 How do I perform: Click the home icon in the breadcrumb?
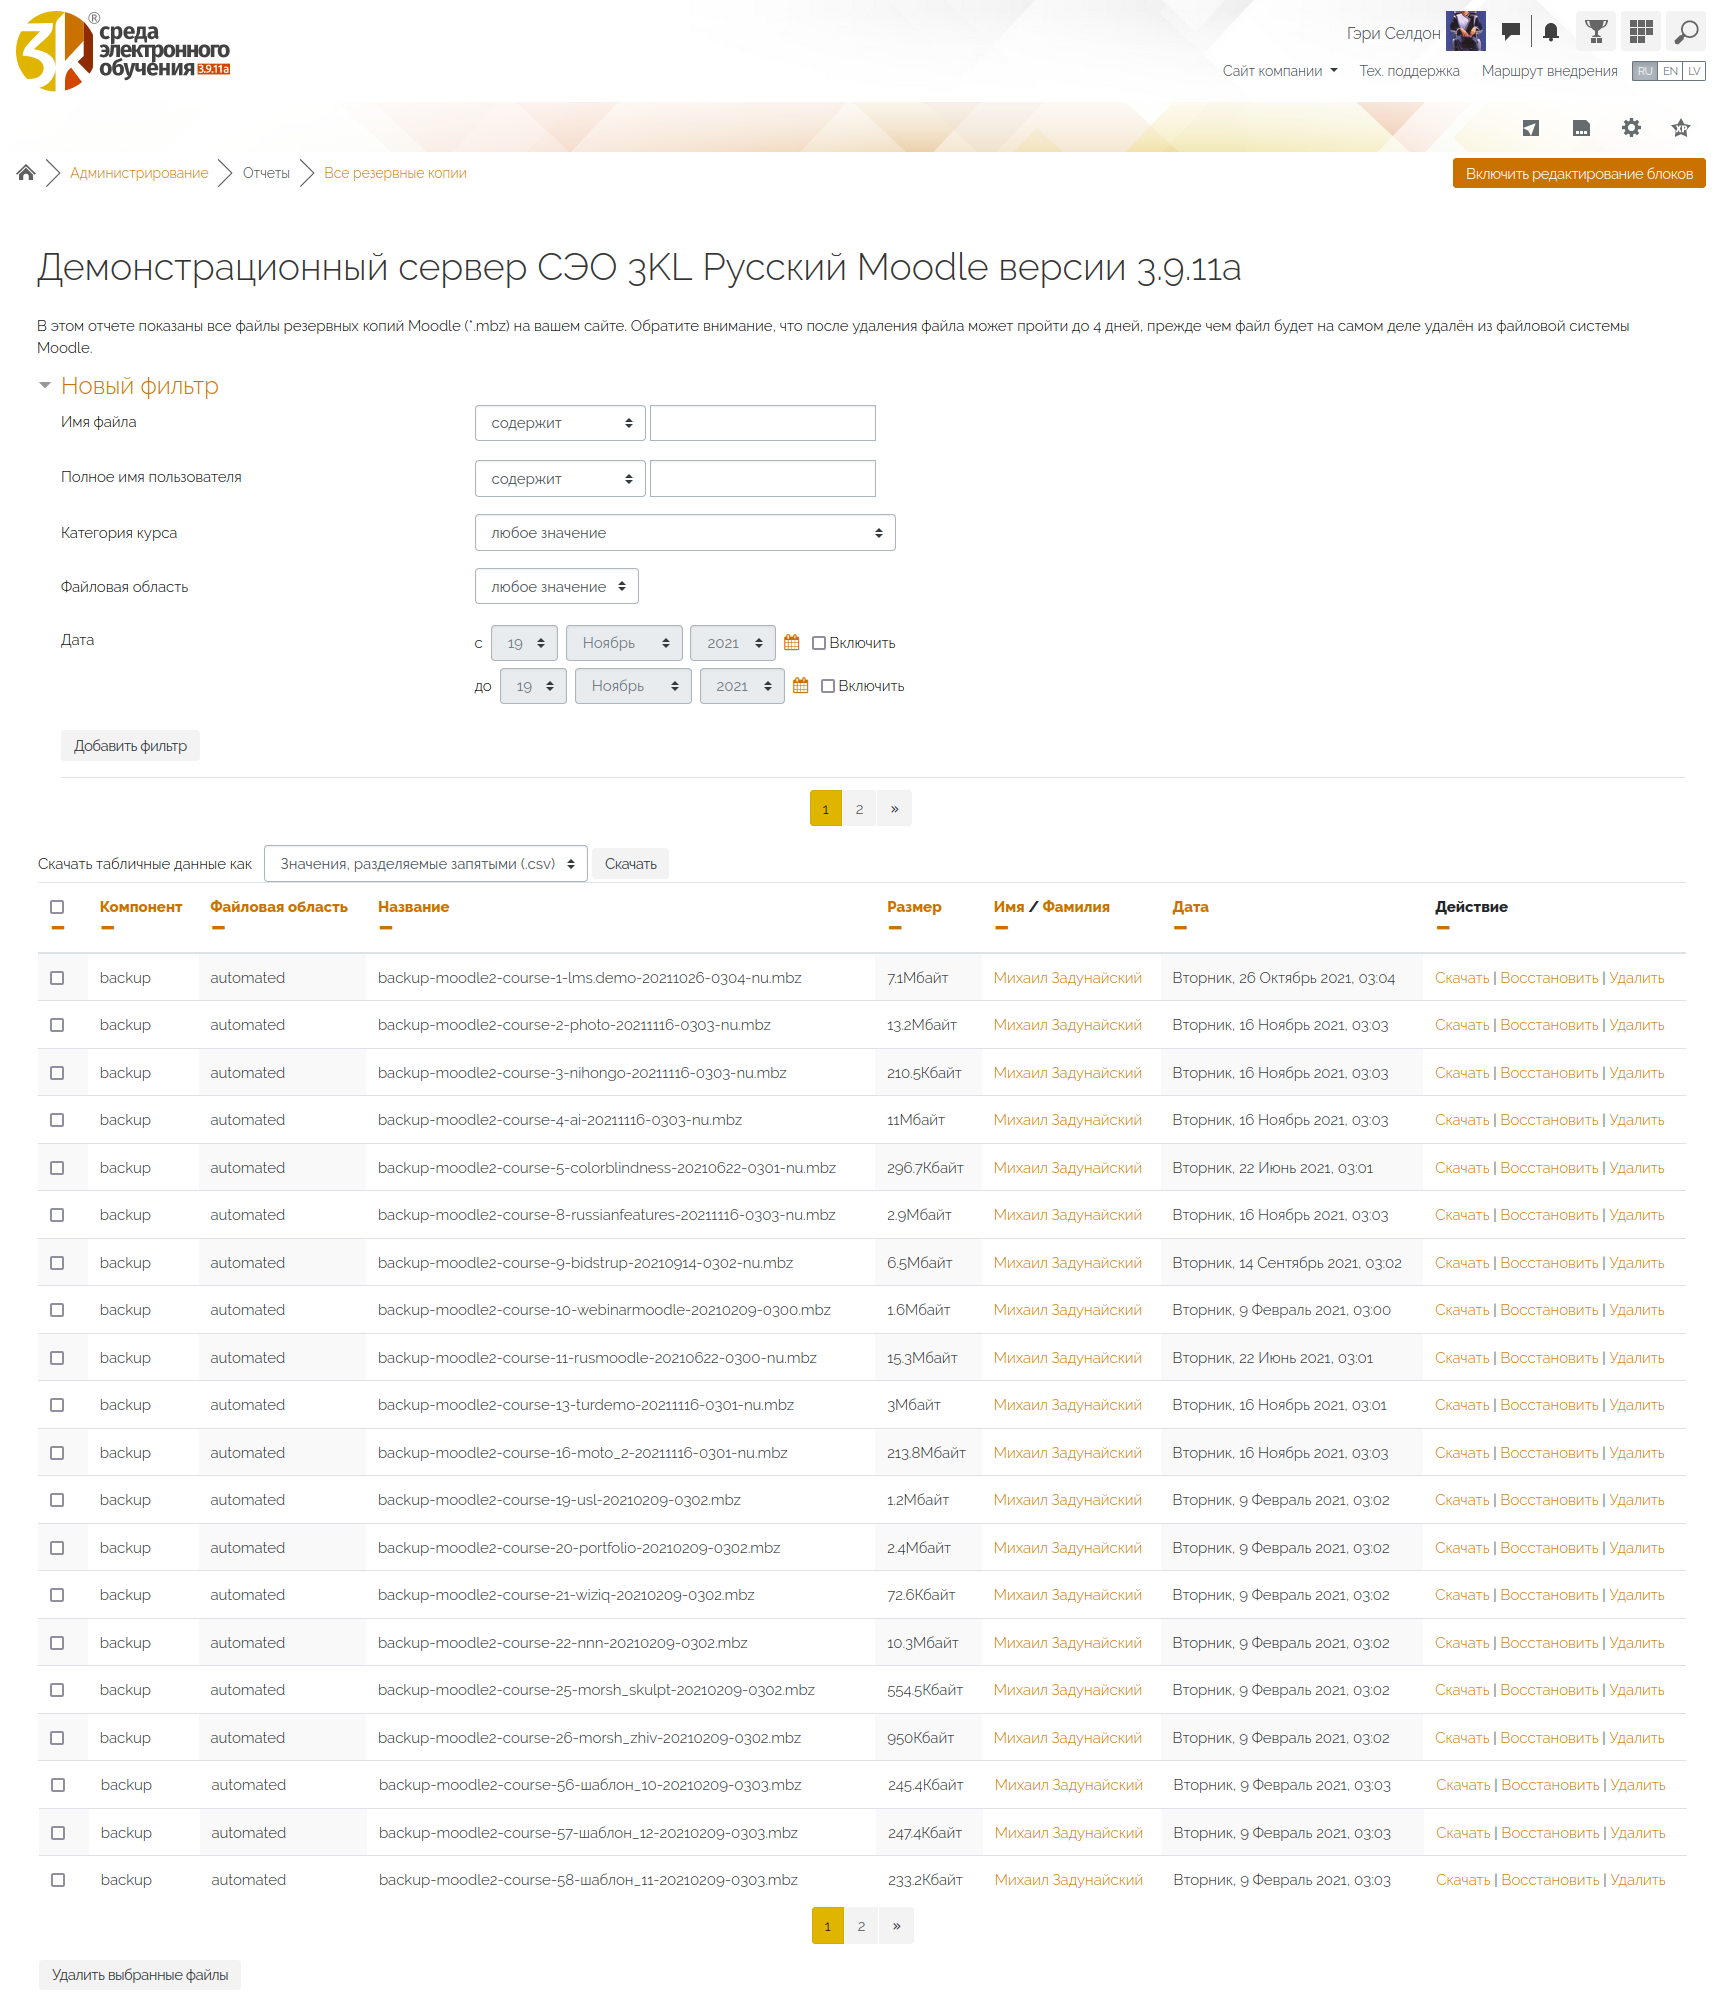26,173
